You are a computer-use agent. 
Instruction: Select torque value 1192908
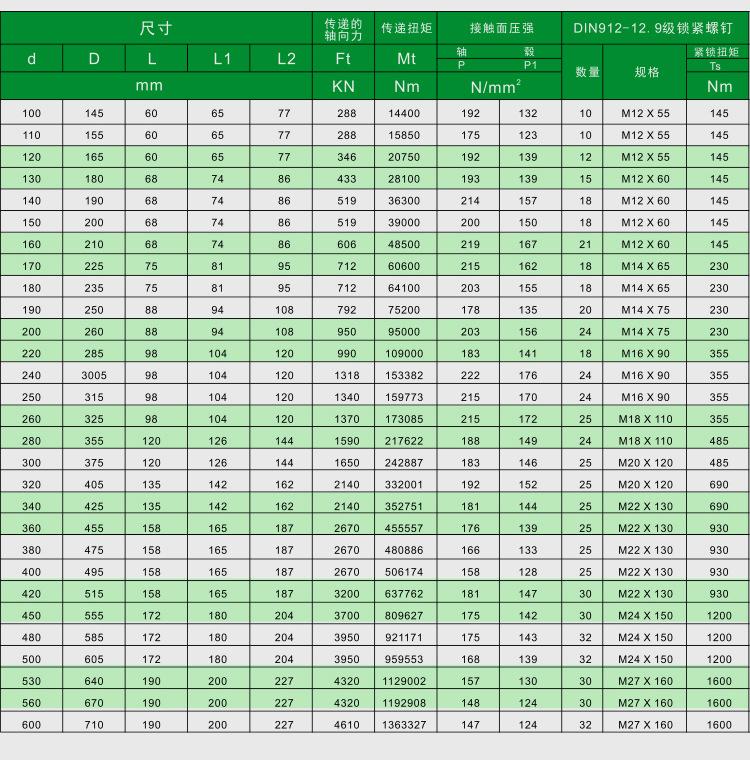coord(404,703)
